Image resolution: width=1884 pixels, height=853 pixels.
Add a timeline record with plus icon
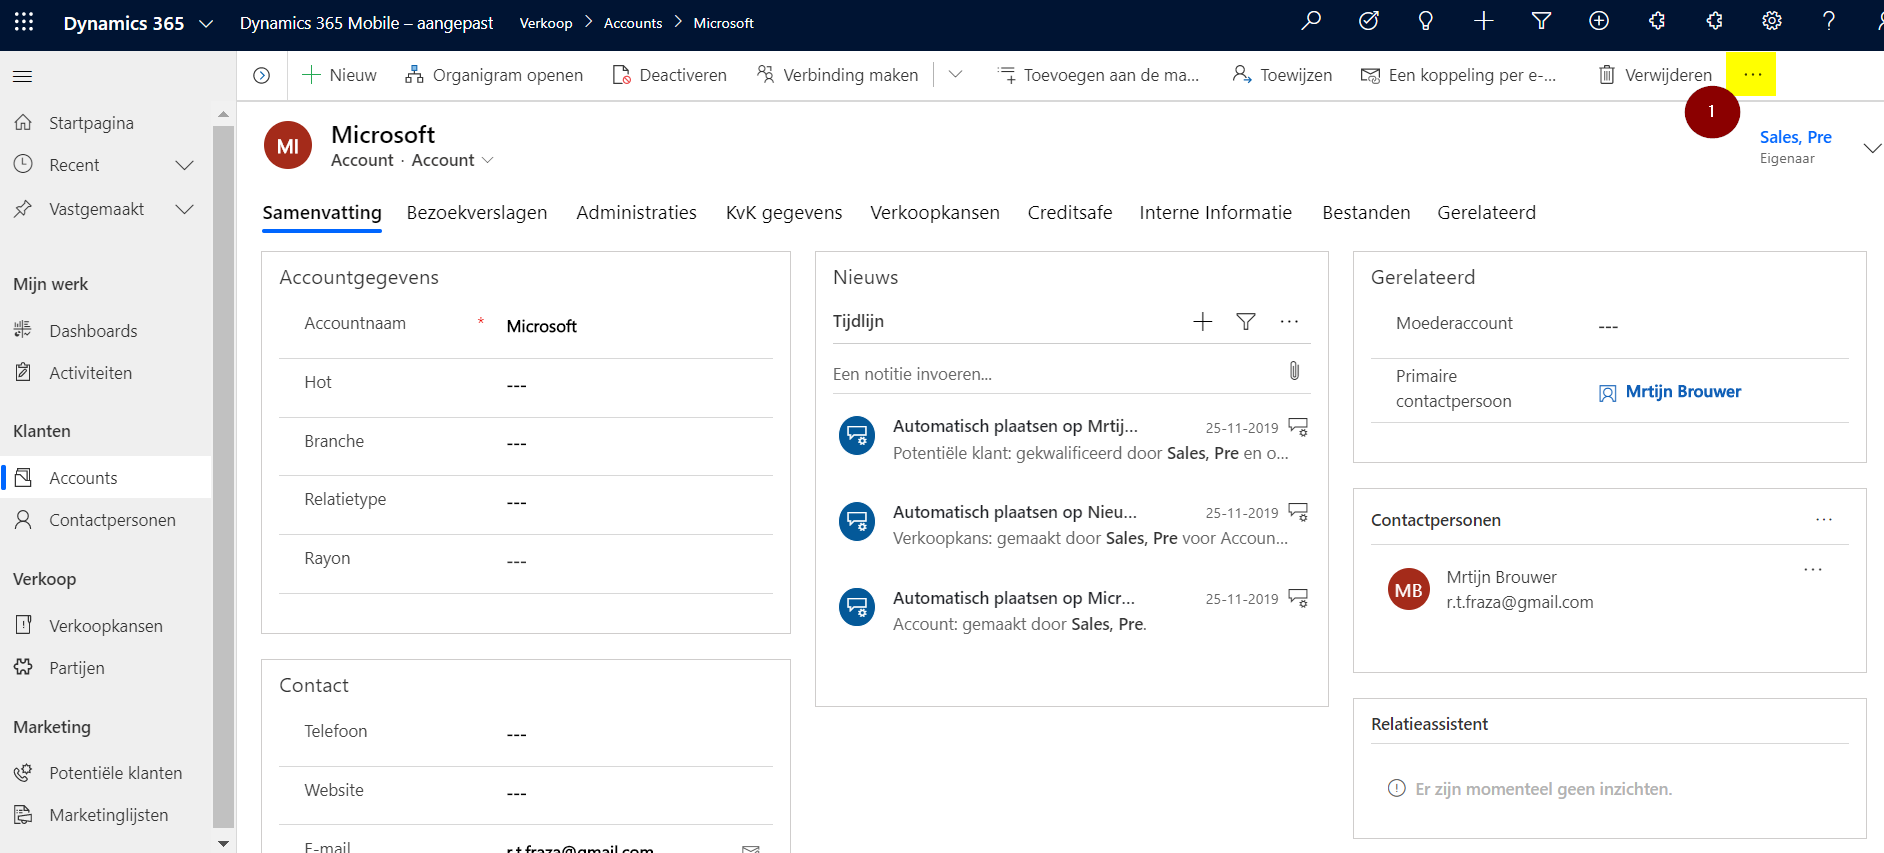[1202, 321]
